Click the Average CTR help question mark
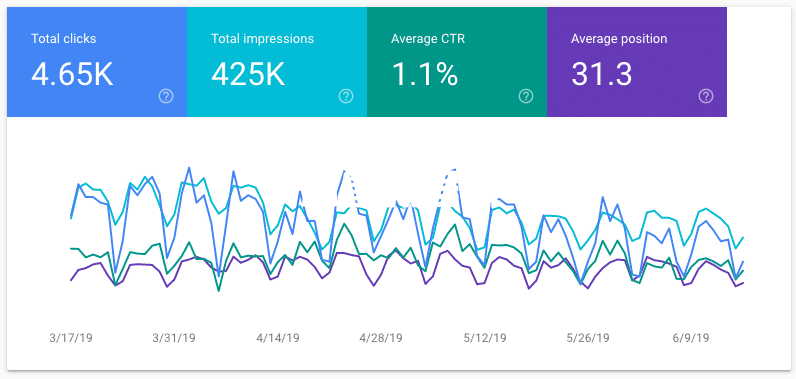Image resolution: width=796 pixels, height=379 pixels. coord(526,96)
